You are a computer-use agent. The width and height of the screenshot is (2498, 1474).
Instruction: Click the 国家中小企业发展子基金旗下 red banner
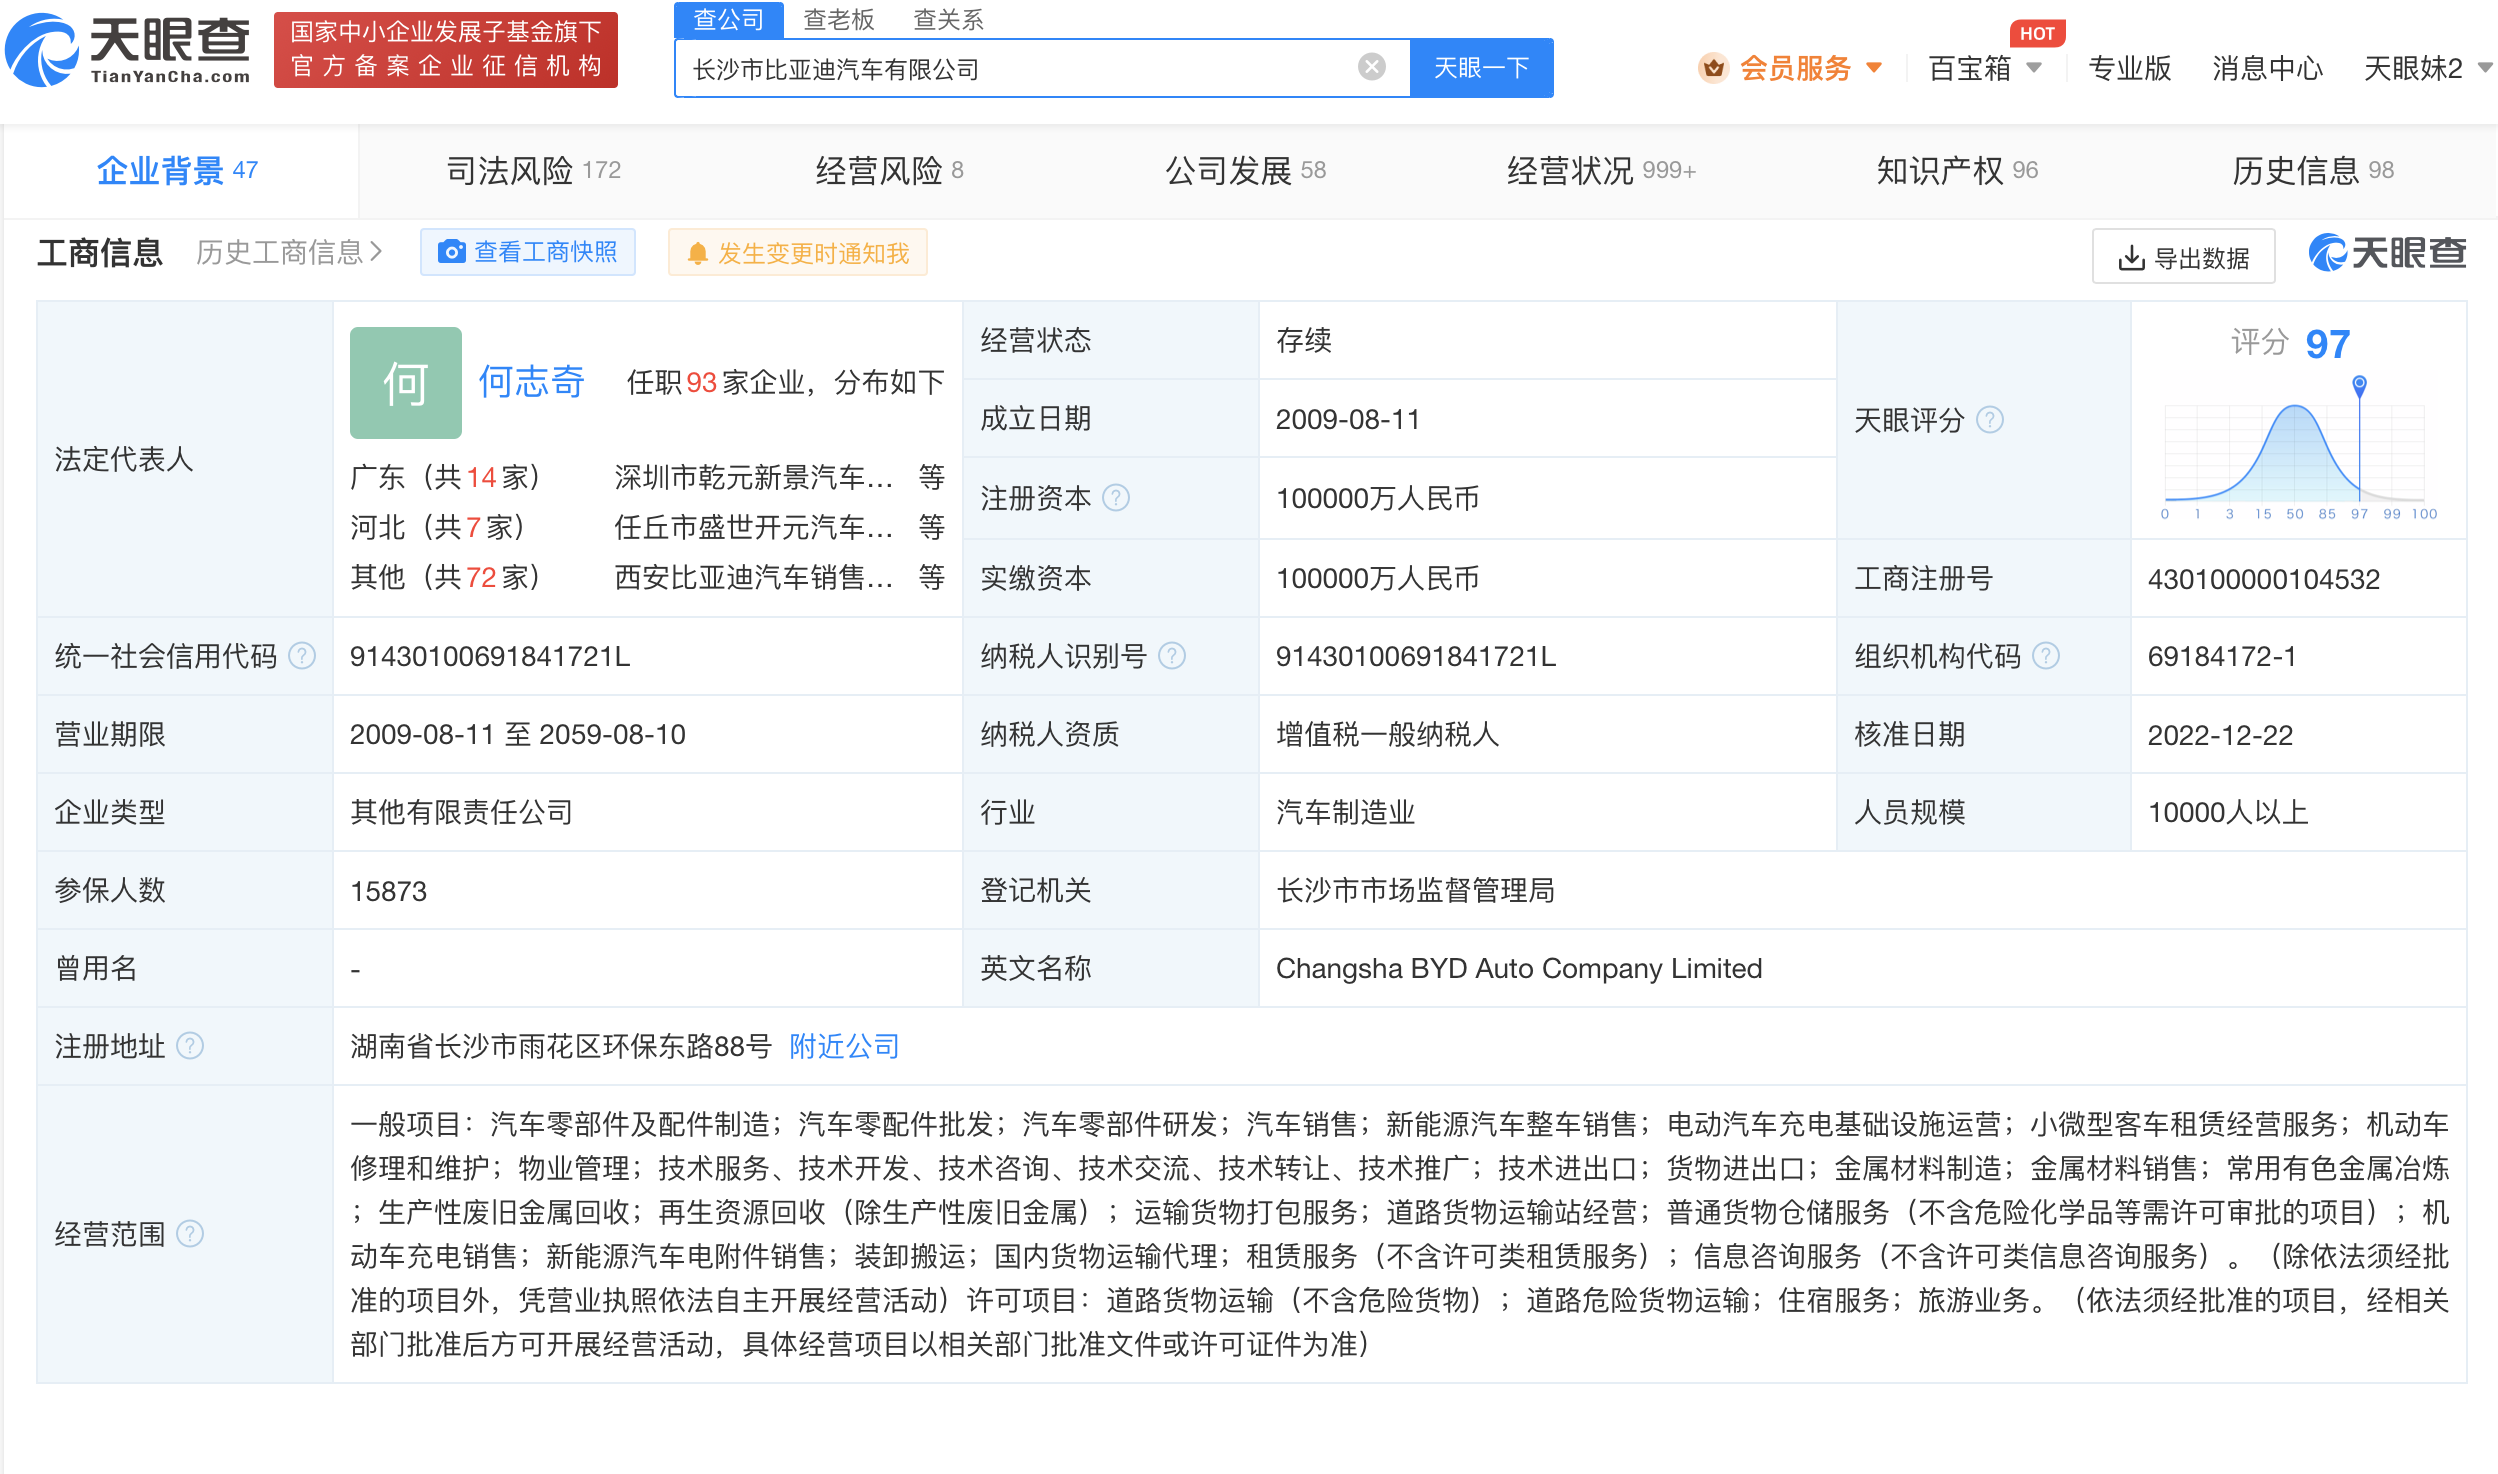(x=446, y=50)
